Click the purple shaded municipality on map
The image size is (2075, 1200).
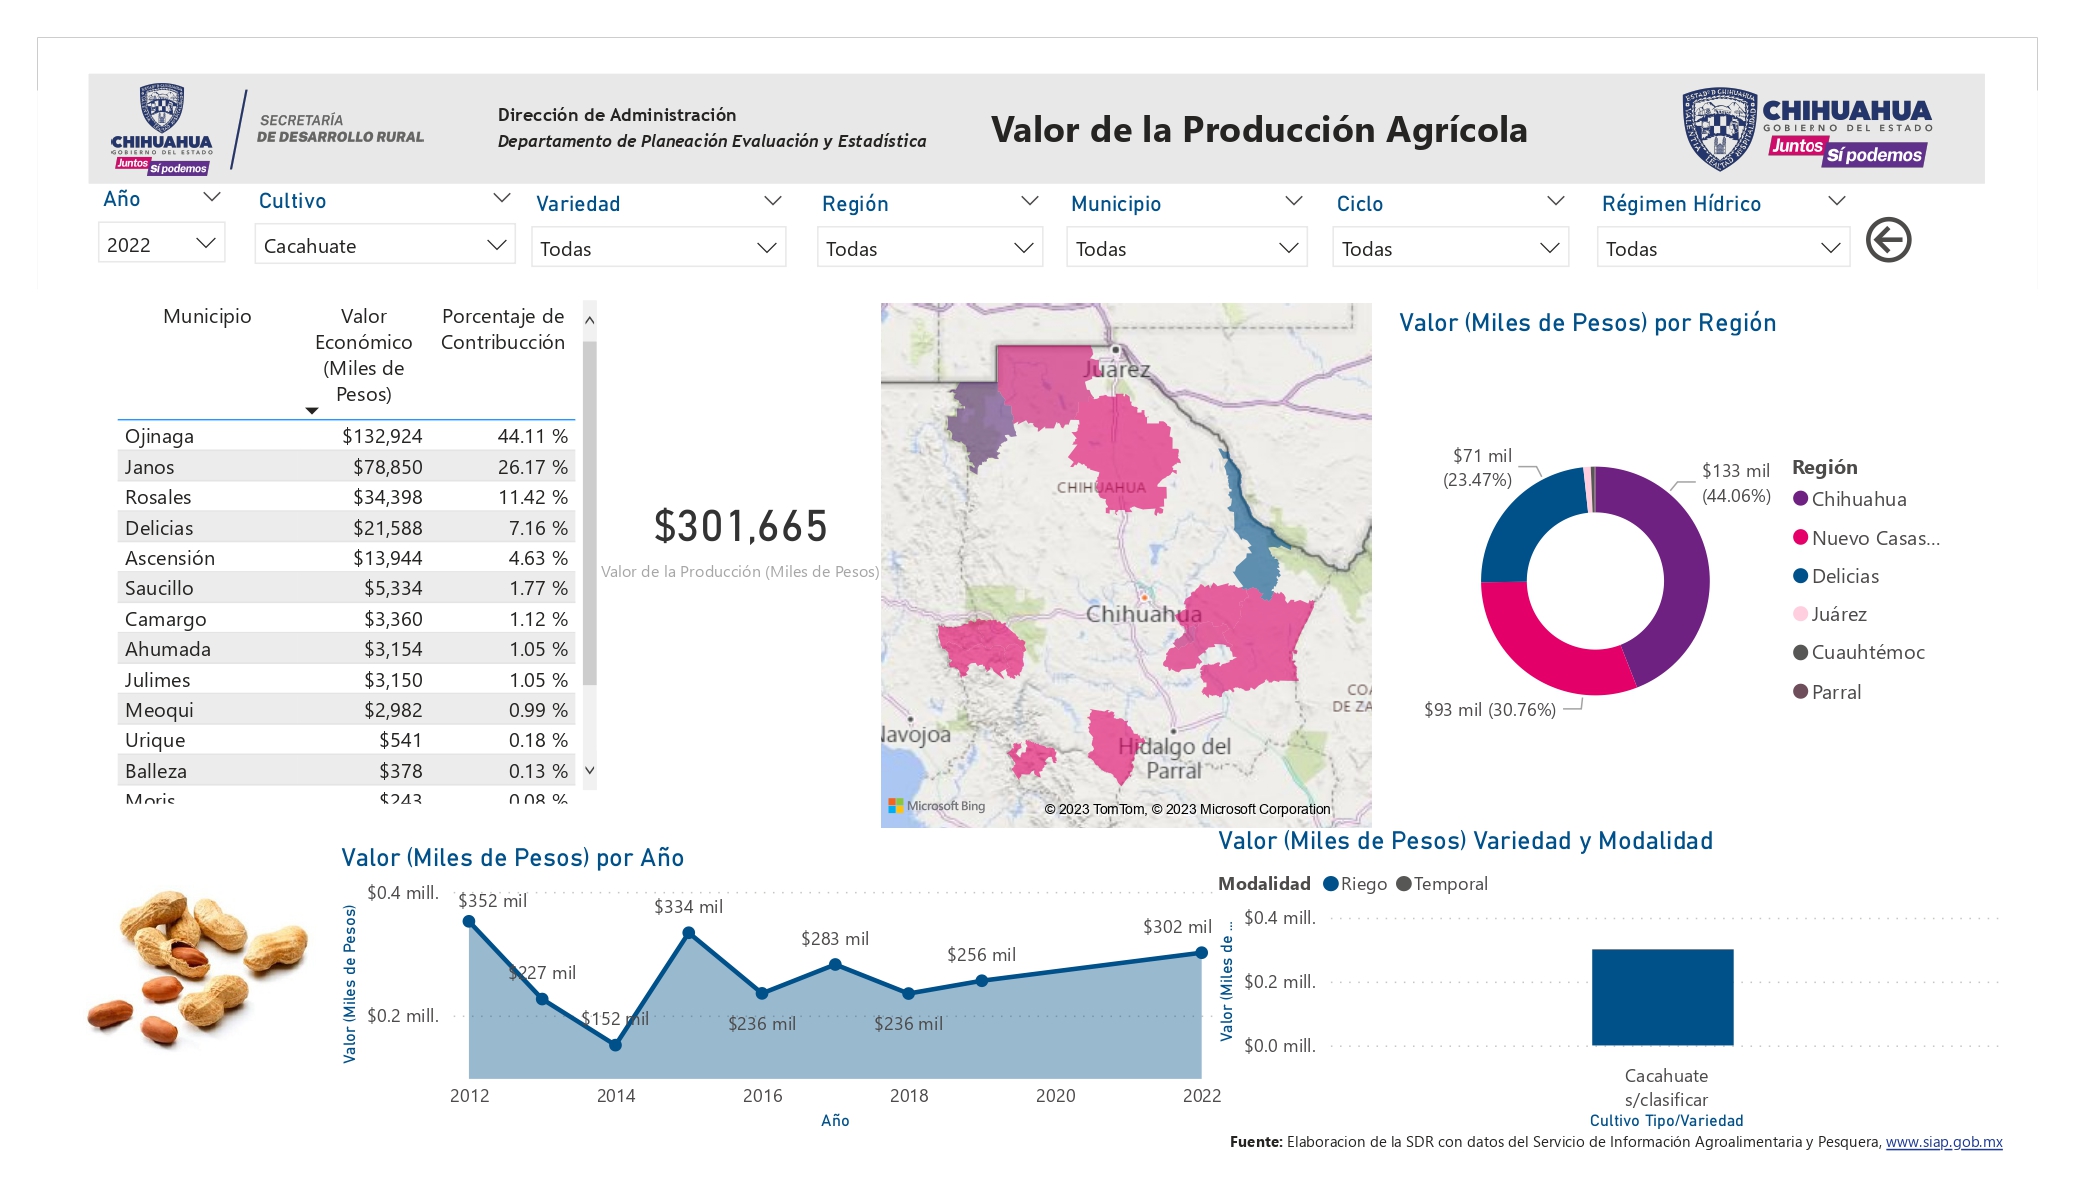[x=982, y=422]
